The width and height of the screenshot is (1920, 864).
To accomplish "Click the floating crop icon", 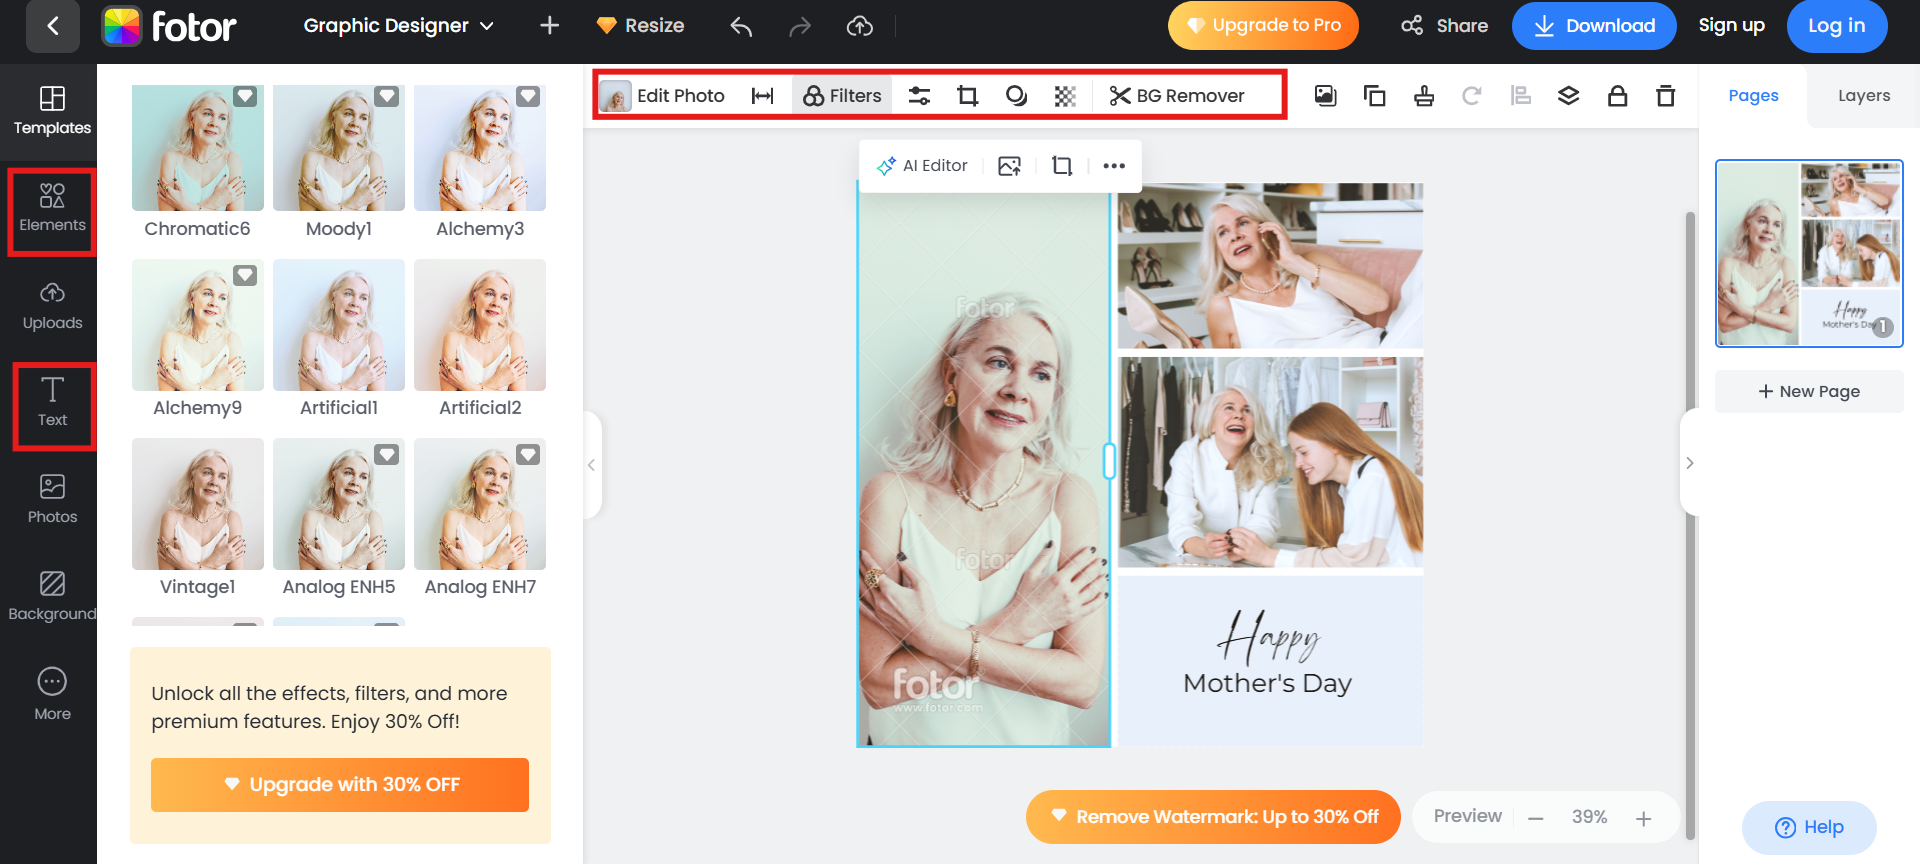I will [x=1062, y=166].
